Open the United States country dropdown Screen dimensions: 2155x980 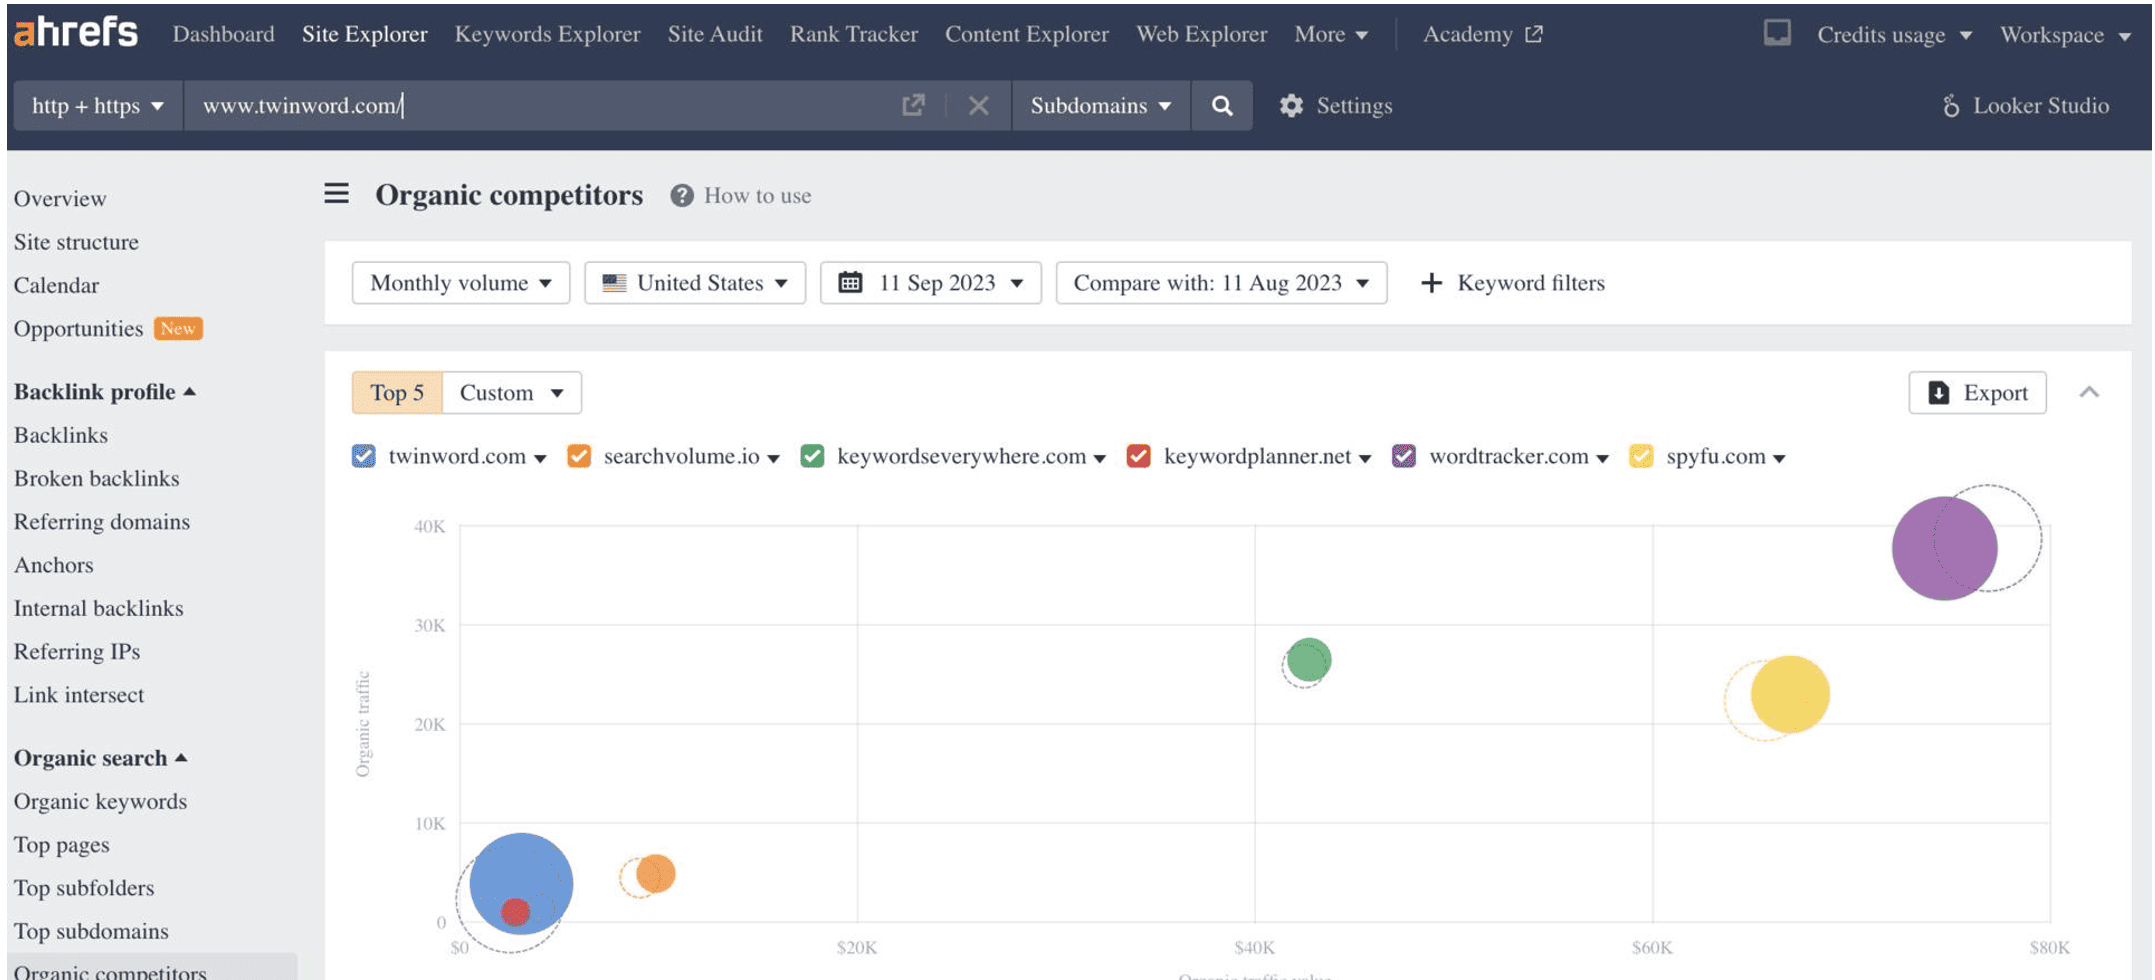point(695,283)
